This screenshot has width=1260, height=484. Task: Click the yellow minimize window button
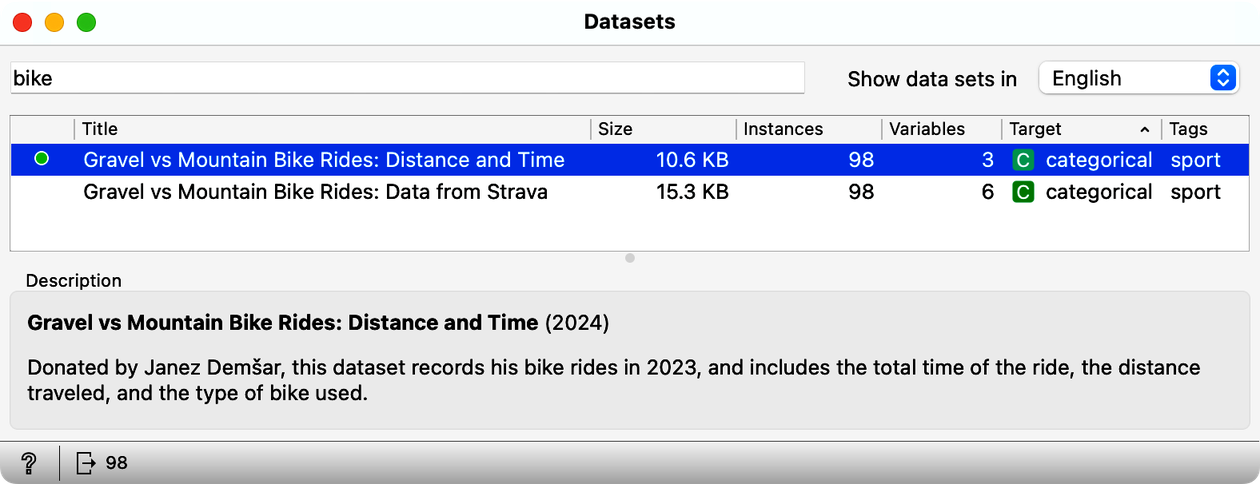[55, 22]
